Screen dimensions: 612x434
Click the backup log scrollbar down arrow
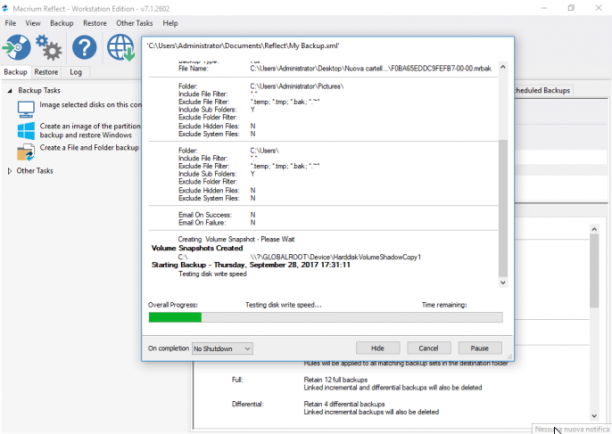503,283
